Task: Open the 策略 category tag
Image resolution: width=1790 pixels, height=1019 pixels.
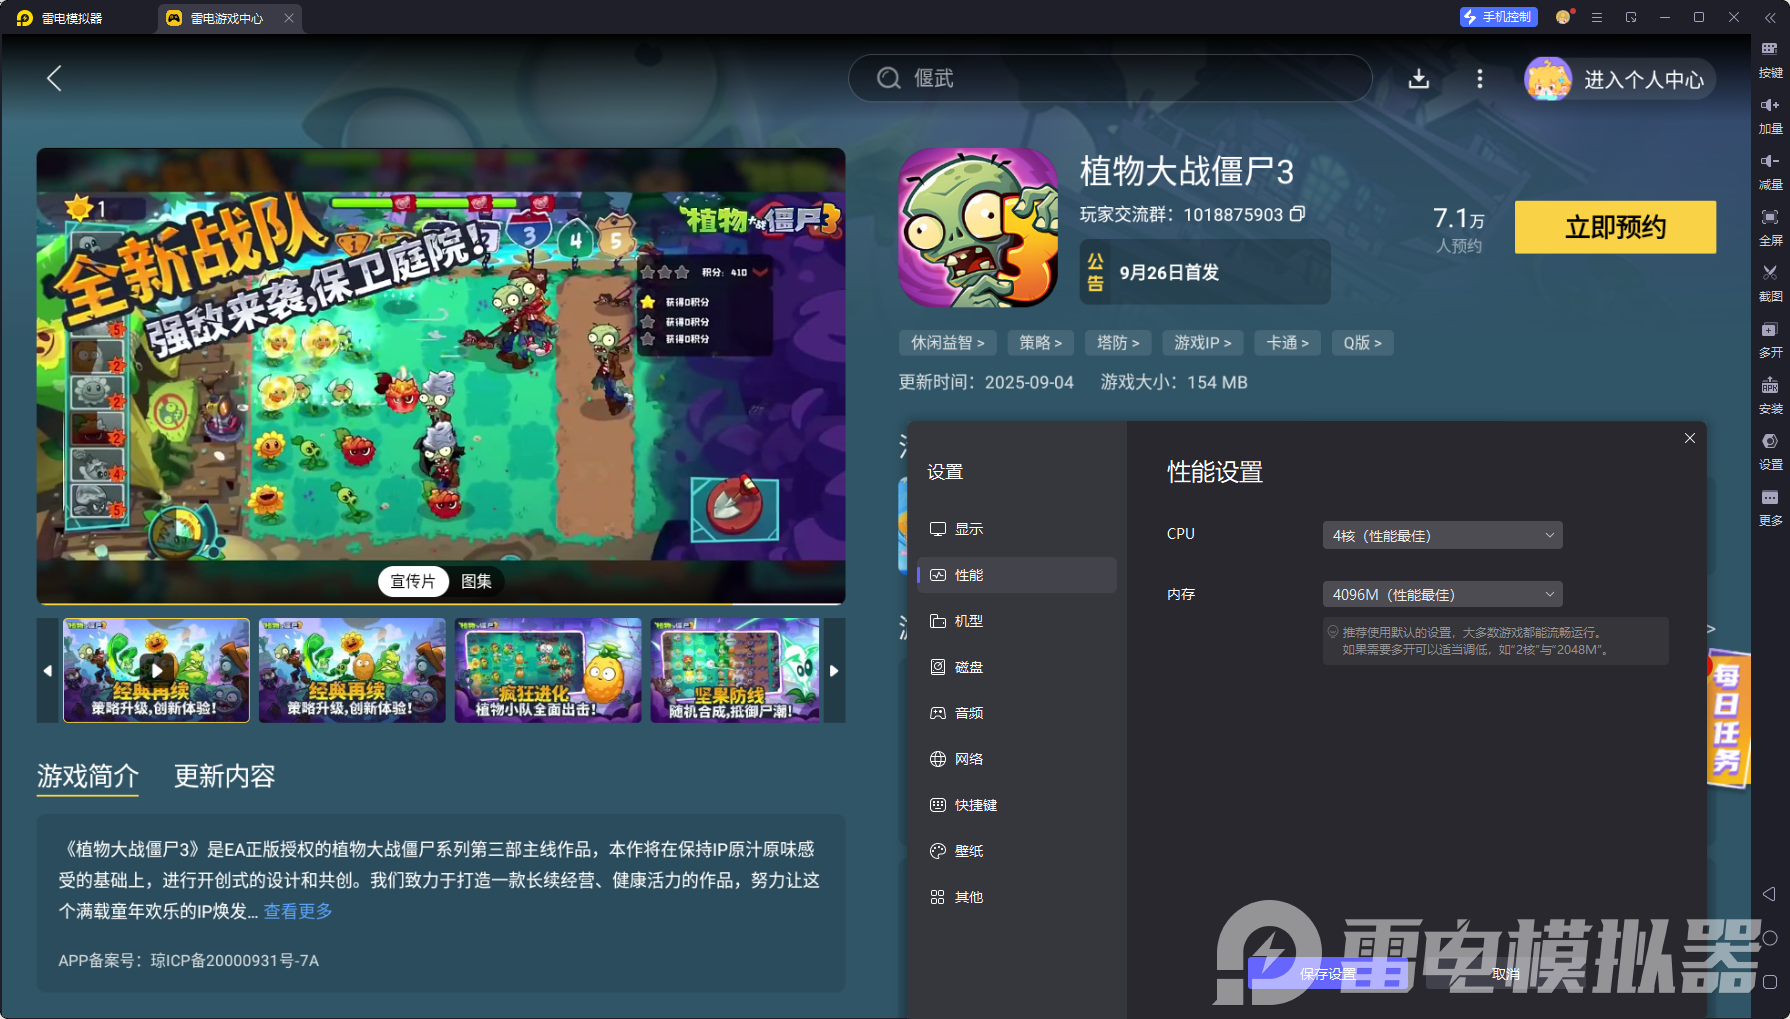Action: coord(1041,343)
